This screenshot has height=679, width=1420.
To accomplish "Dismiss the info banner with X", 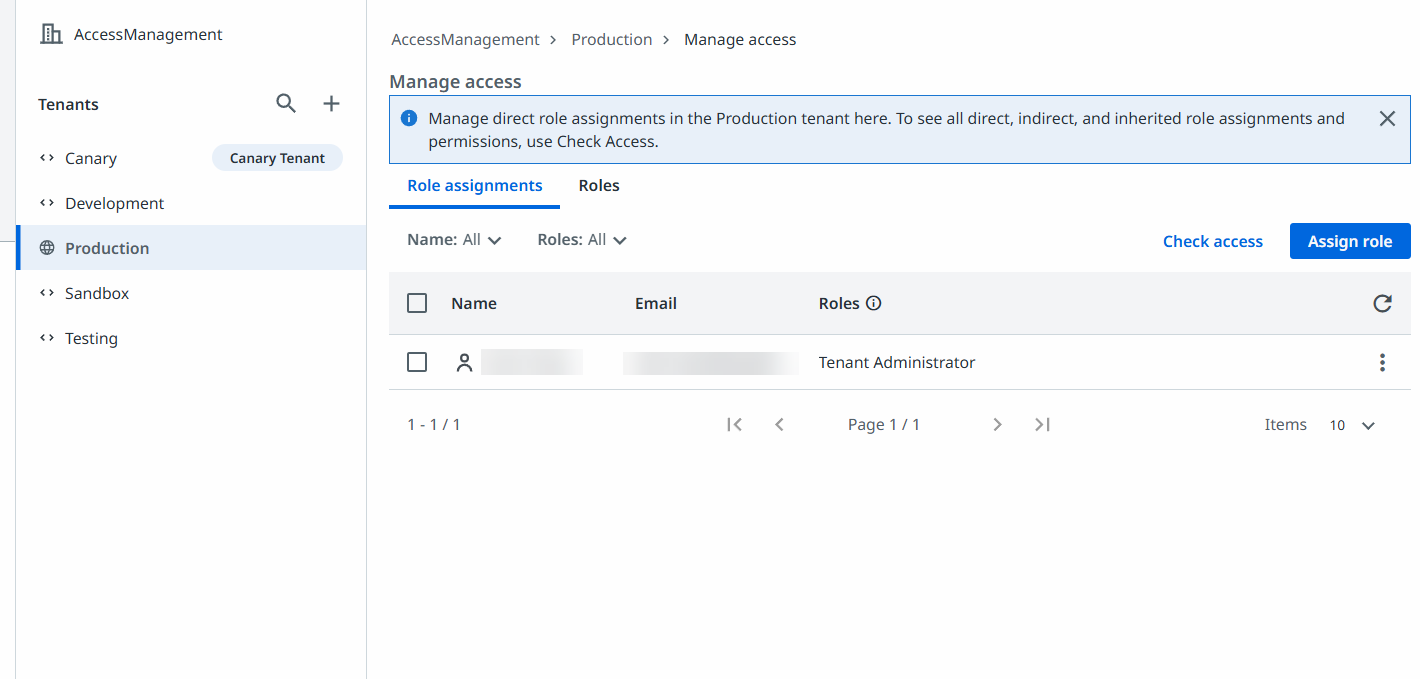I will 1387,119.
